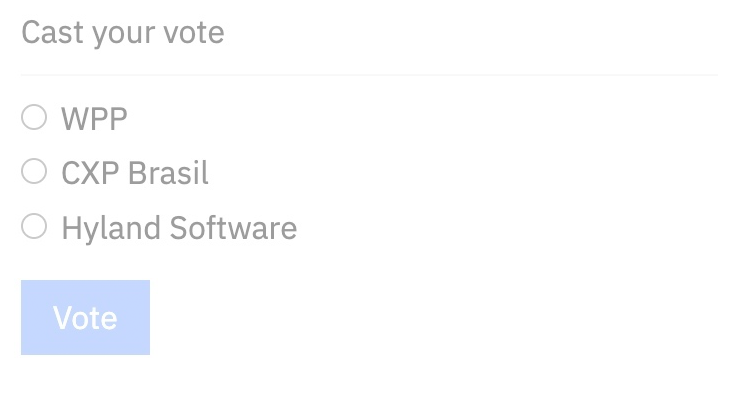Pick the first poll option's radio circle
Screen dimensions: 730x398
coord(34,117)
